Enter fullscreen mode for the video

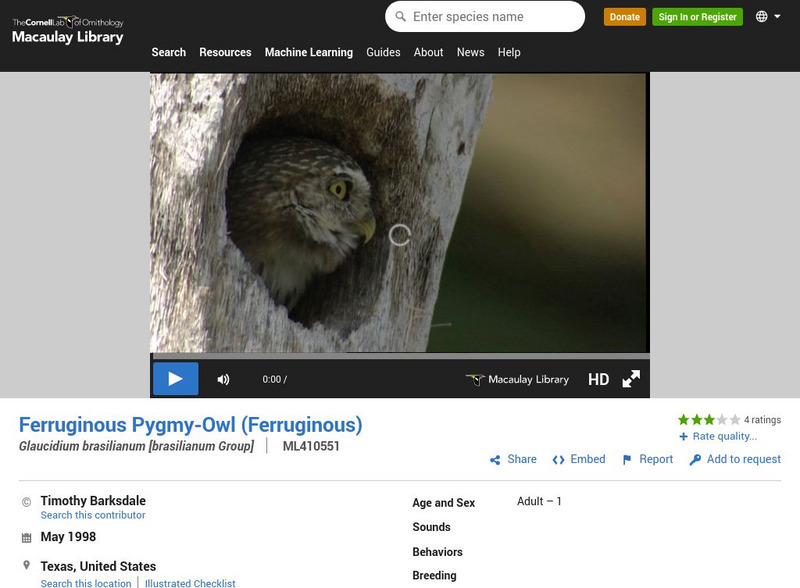click(631, 379)
